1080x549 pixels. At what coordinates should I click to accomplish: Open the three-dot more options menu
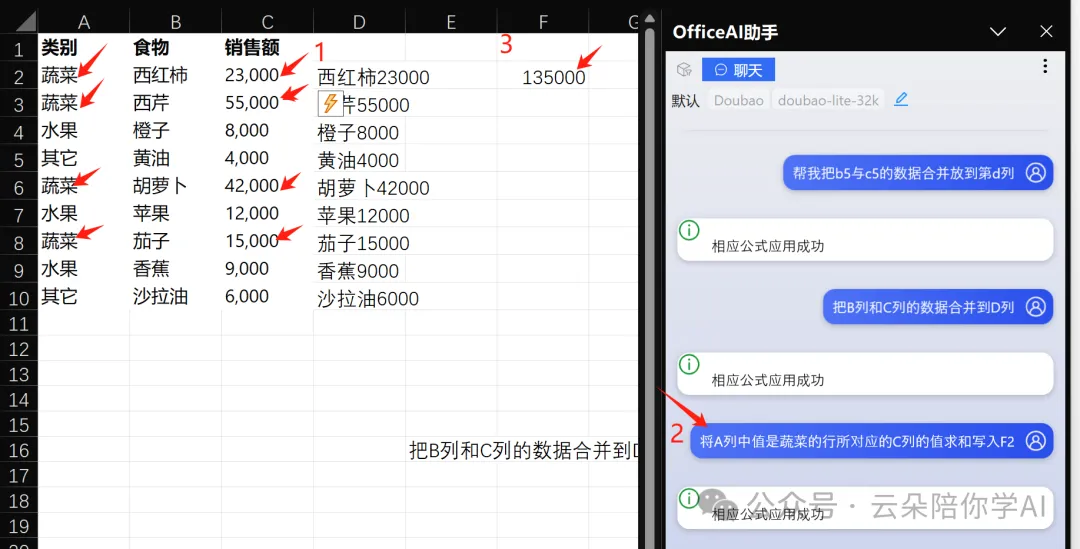pyautogui.click(x=1045, y=66)
